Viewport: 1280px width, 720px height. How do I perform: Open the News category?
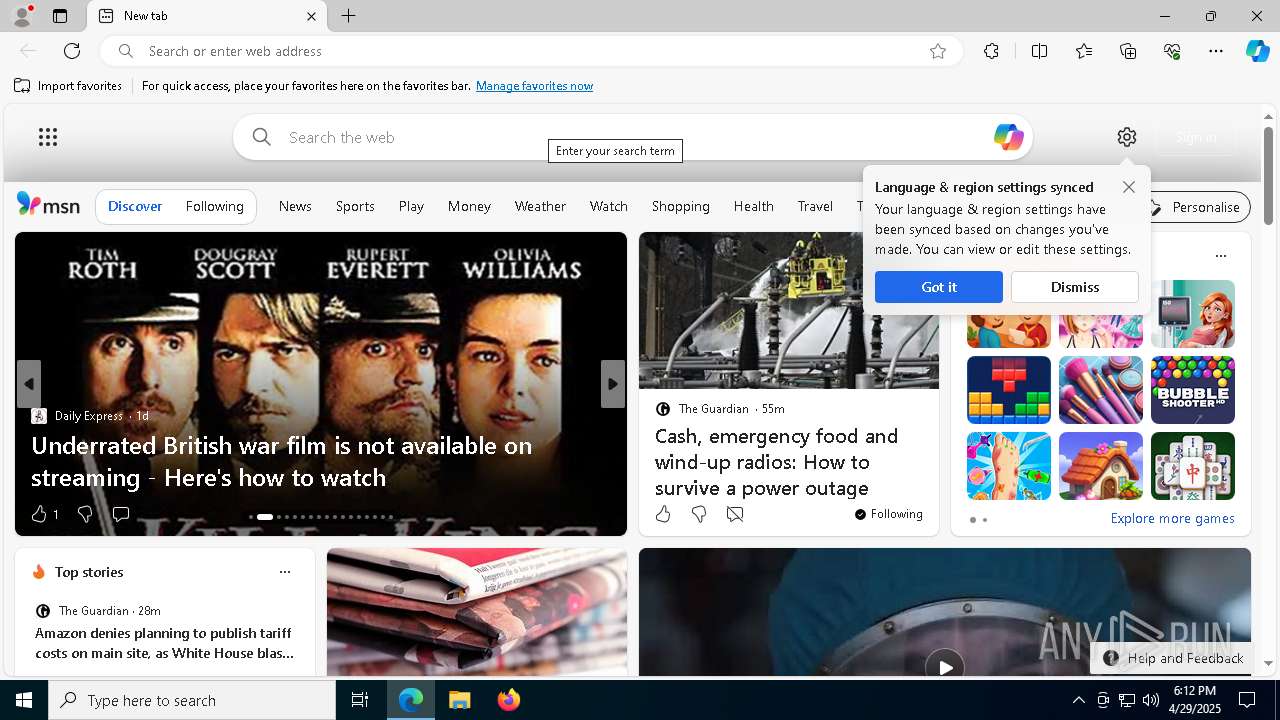click(x=295, y=206)
